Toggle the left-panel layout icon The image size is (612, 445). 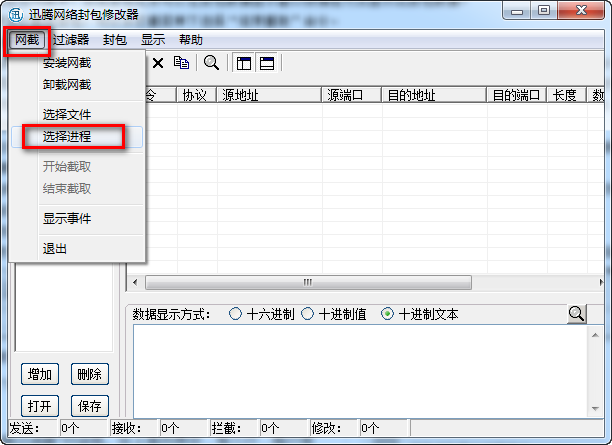click(x=244, y=63)
